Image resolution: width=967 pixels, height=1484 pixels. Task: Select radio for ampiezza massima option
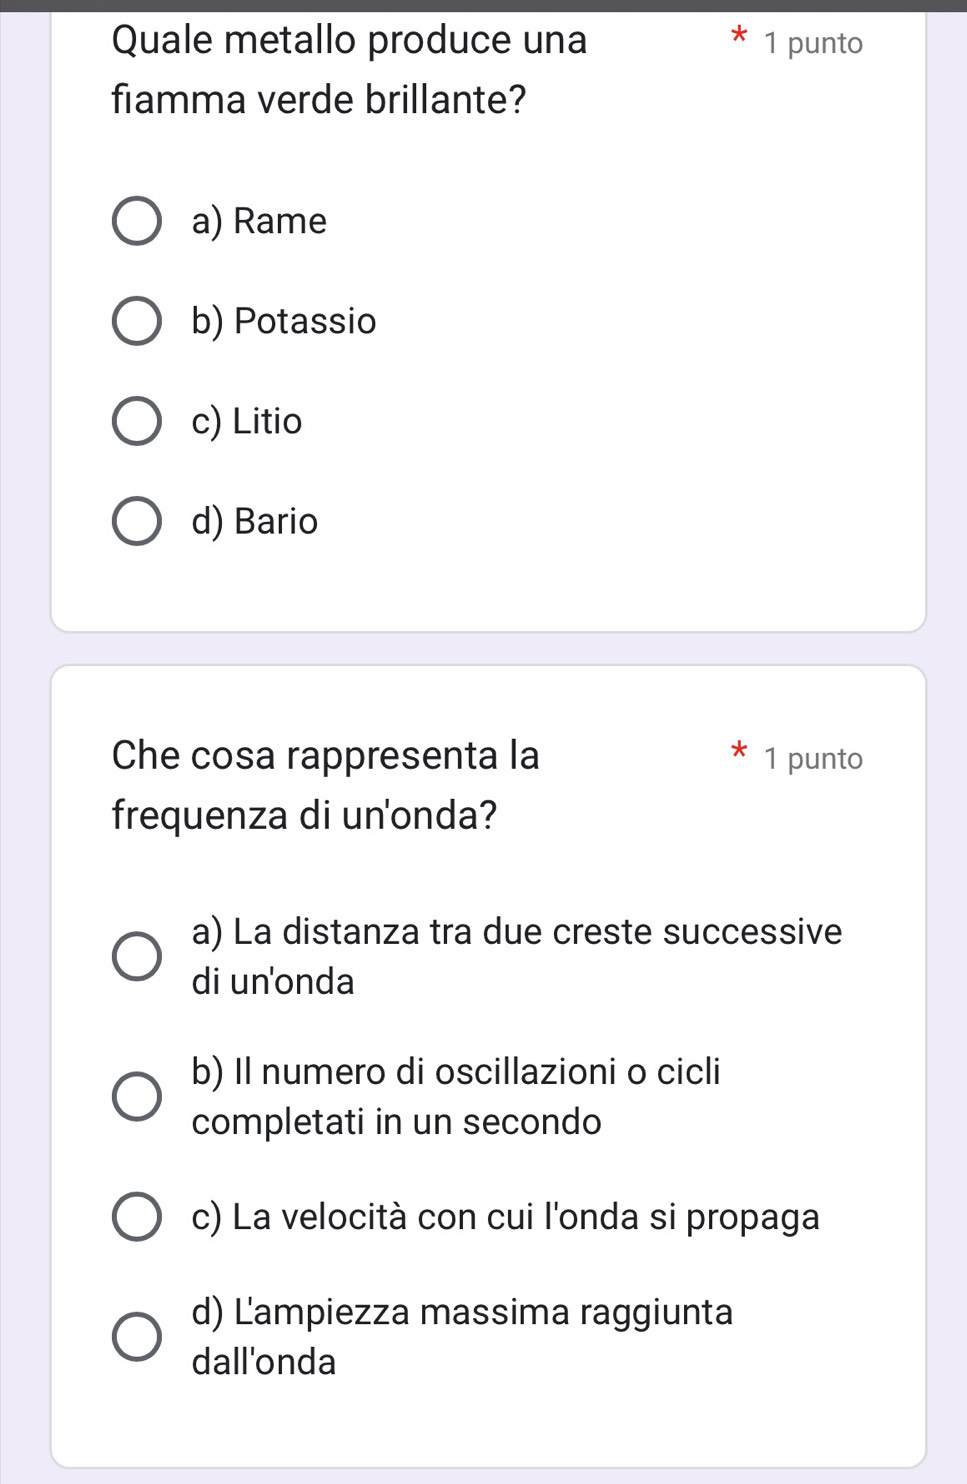point(136,1337)
